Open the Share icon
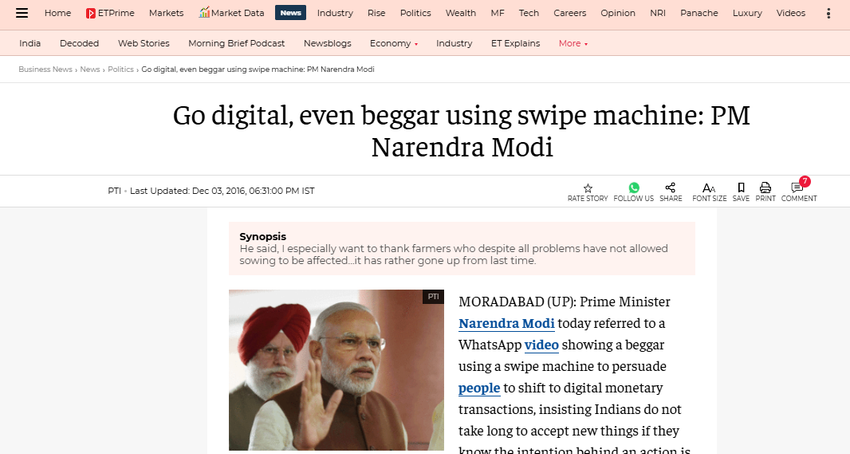Viewport: 850px width, 454px height. click(671, 188)
